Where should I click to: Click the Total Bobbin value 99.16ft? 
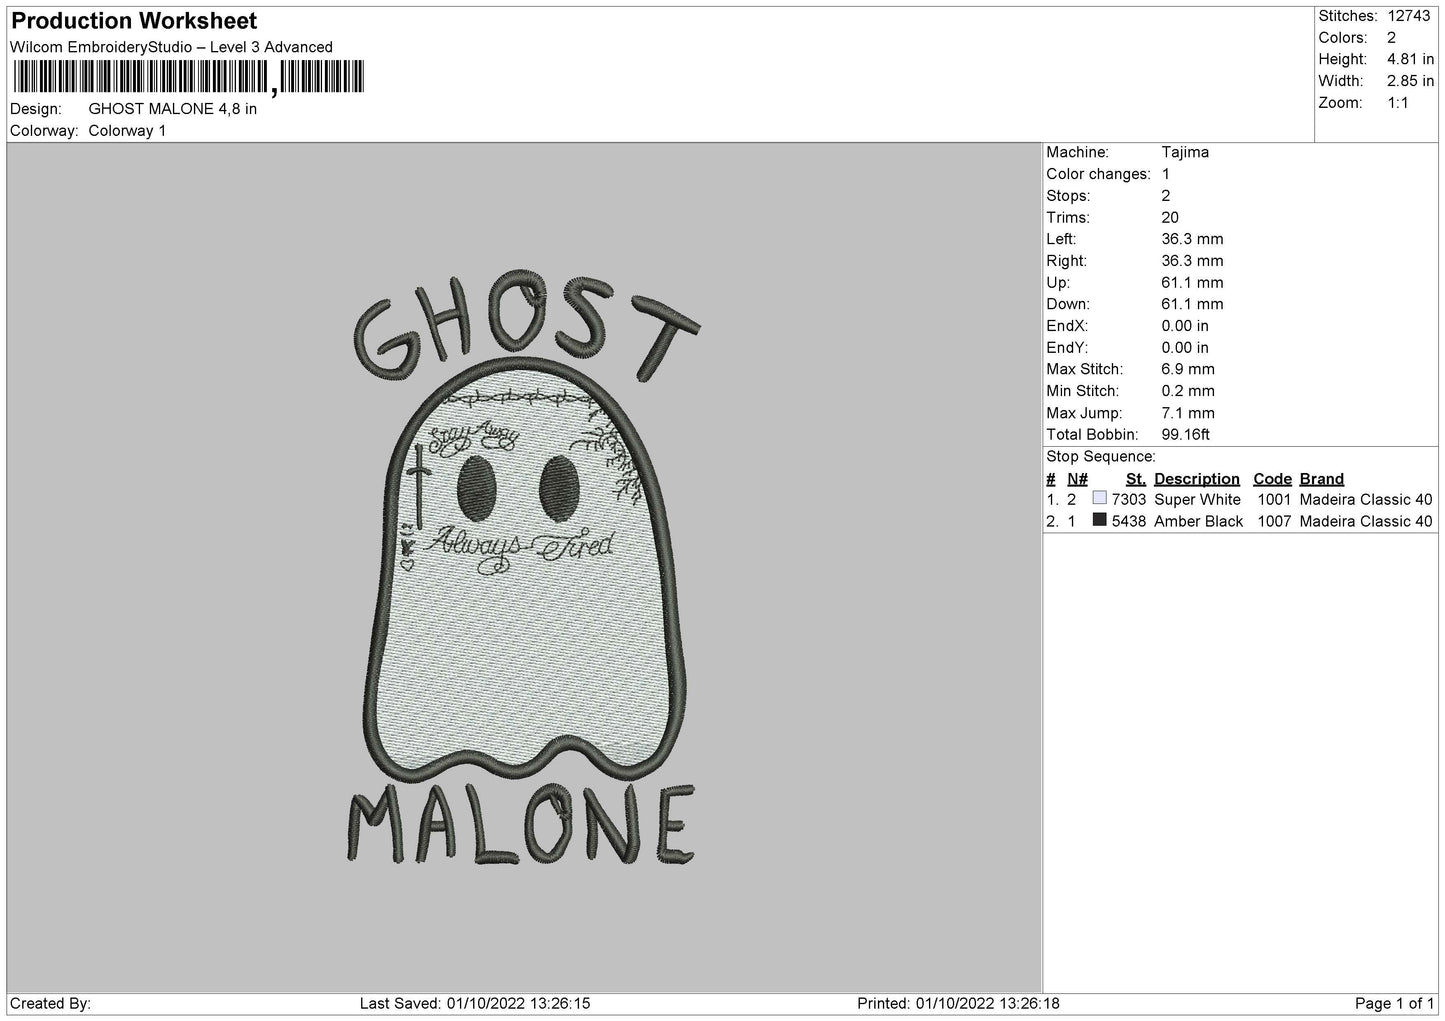click(x=1186, y=435)
